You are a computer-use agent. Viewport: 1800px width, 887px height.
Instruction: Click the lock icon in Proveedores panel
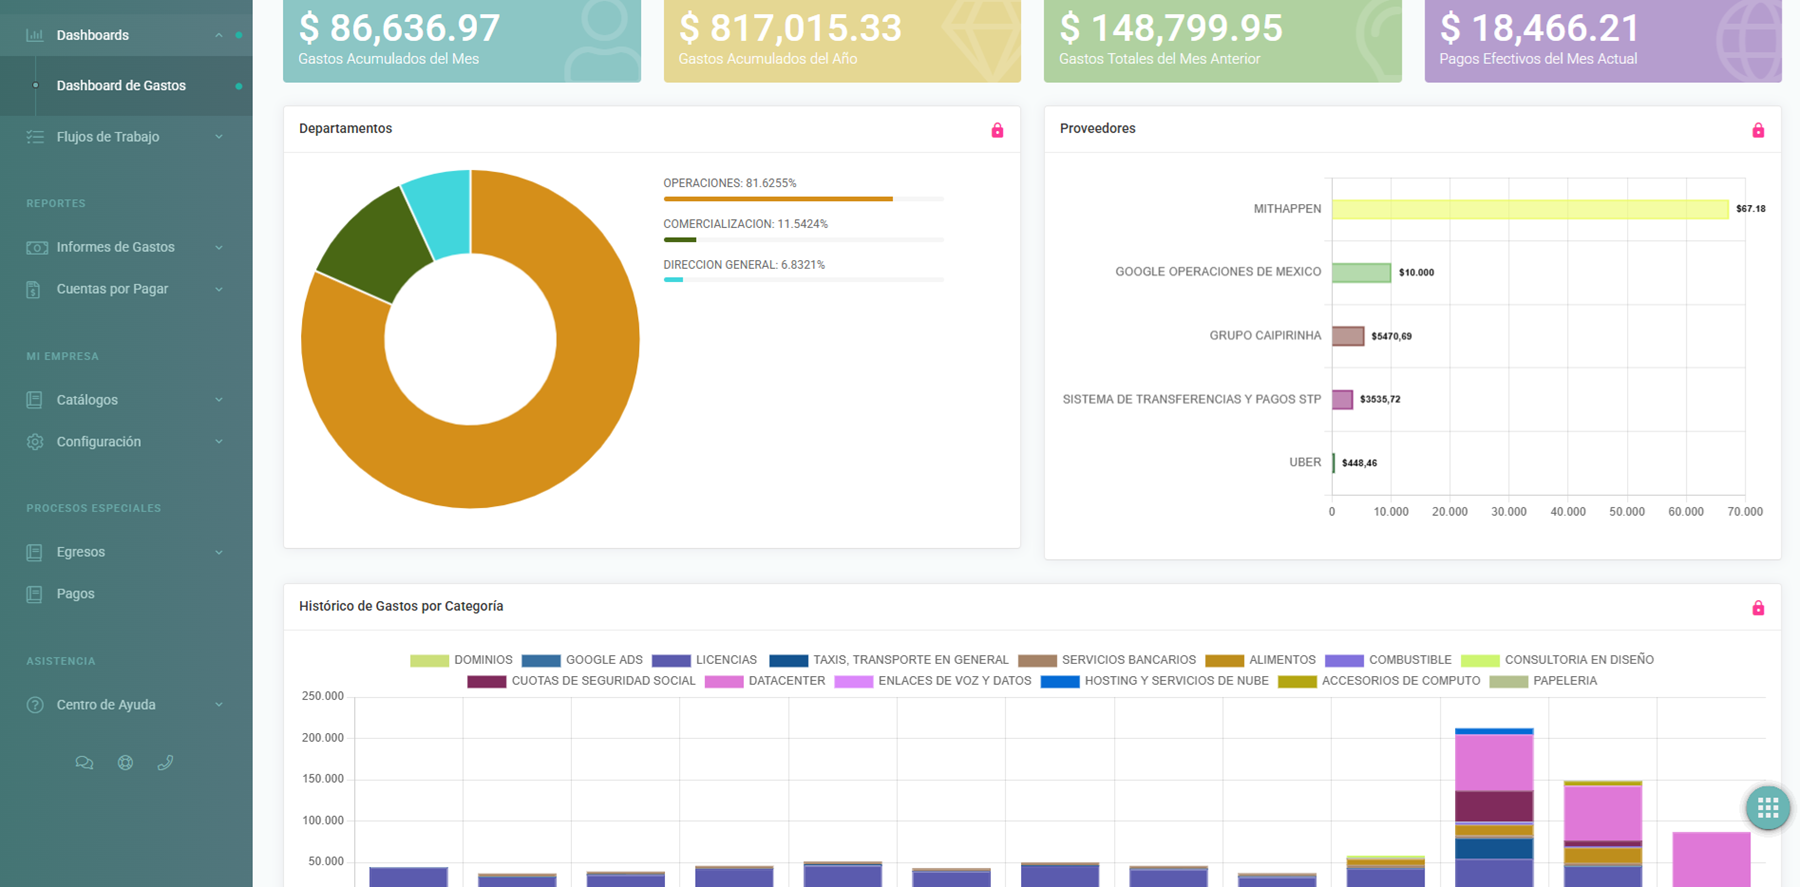[x=1758, y=130]
